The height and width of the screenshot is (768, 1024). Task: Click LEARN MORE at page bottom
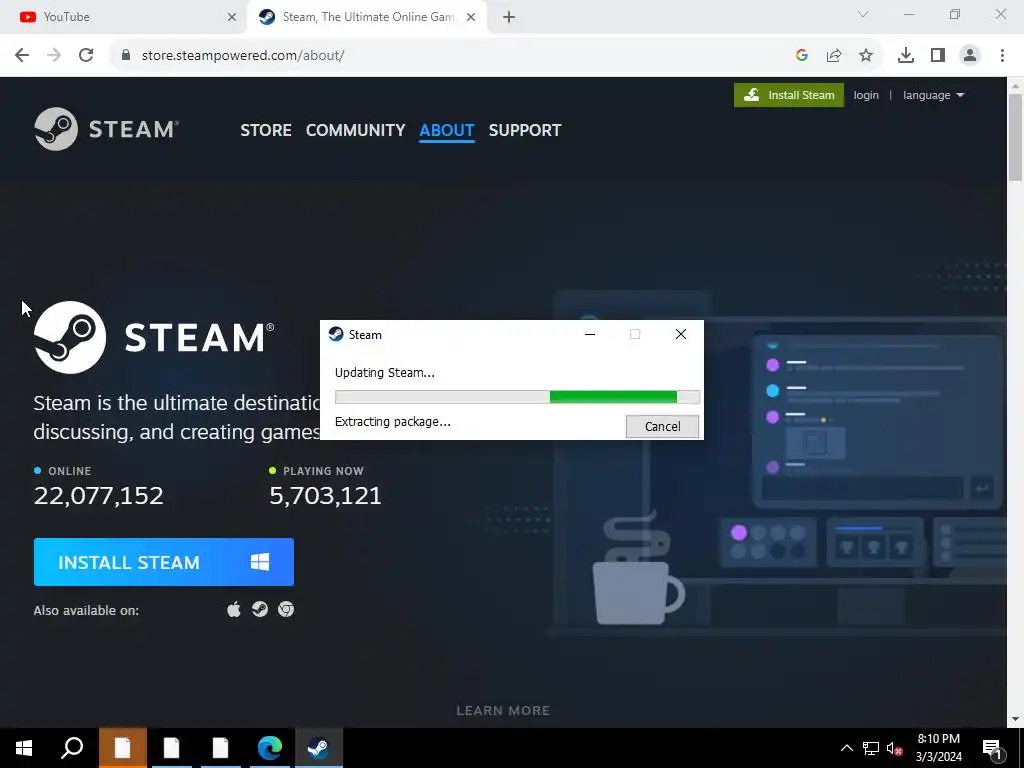503,711
